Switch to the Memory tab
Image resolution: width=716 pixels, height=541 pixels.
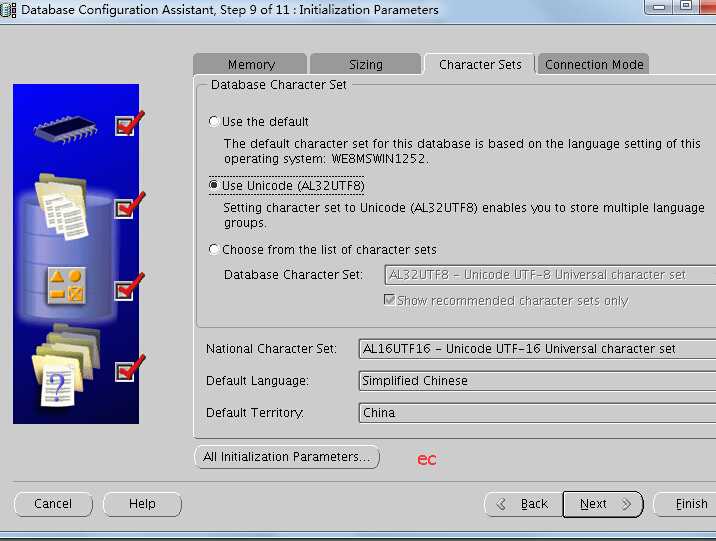pos(250,64)
